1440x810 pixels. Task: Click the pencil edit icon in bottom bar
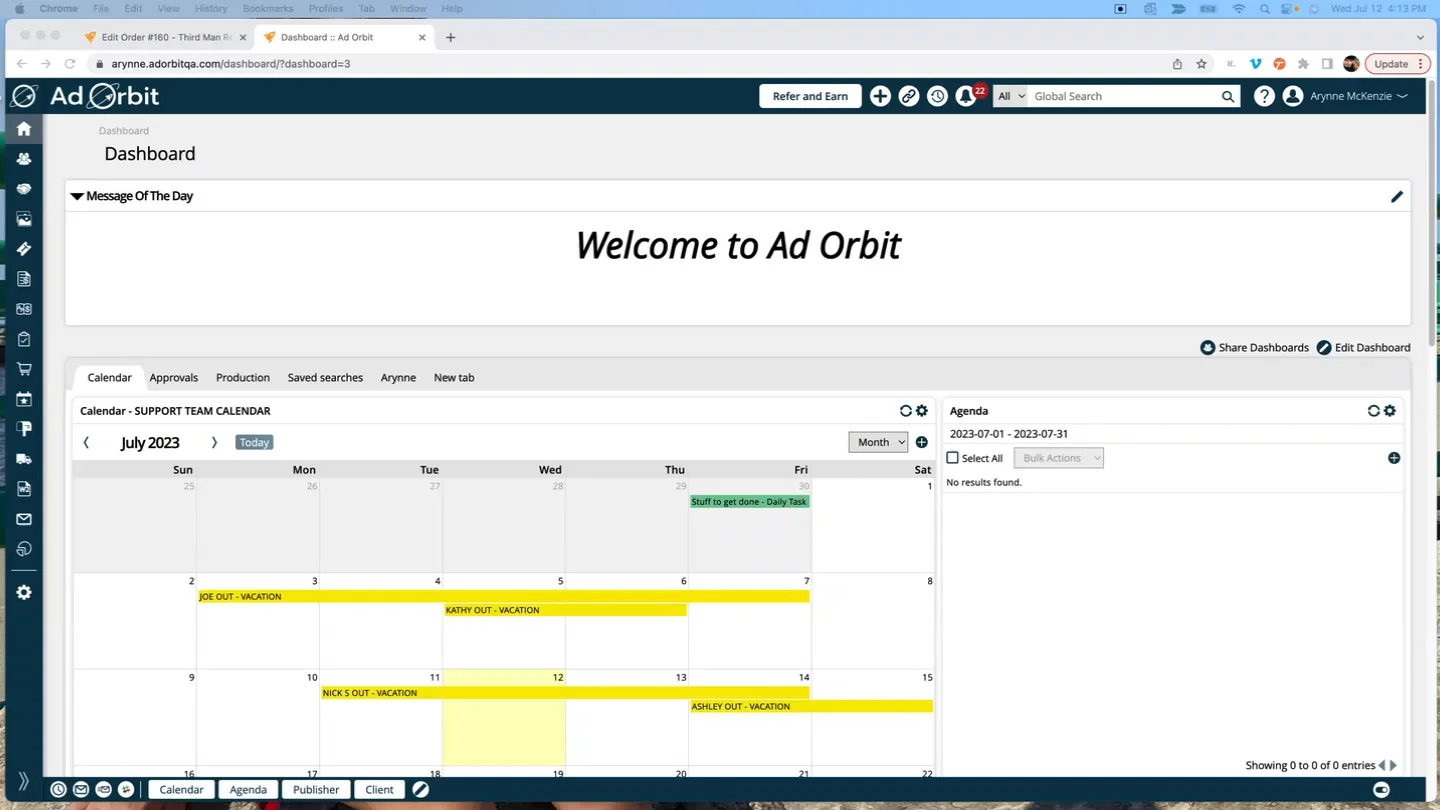[421, 790]
